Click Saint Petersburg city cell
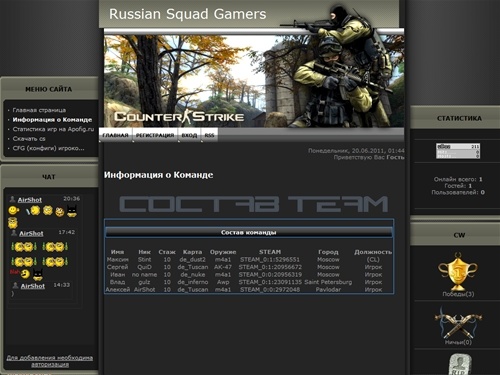500x375 pixels. tap(328, 282)
